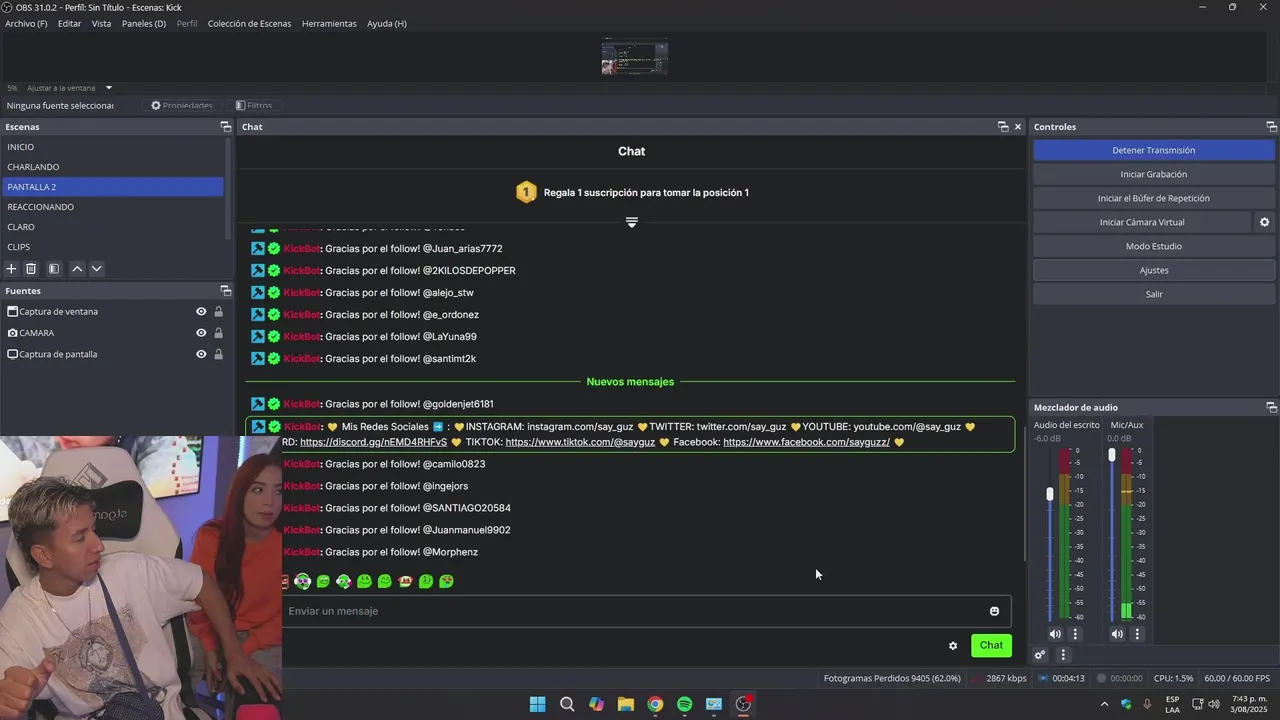
Task: Hide CAMARA source
Action: point(201,333)
